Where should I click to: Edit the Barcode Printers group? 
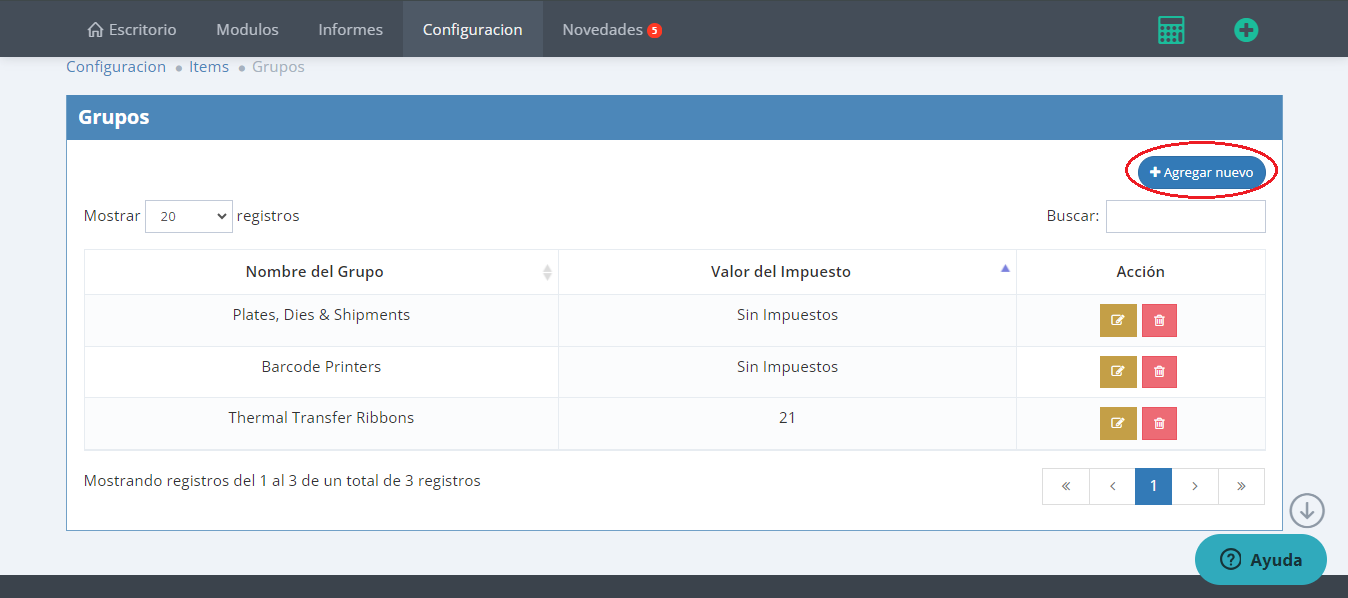click(1118, 372)
